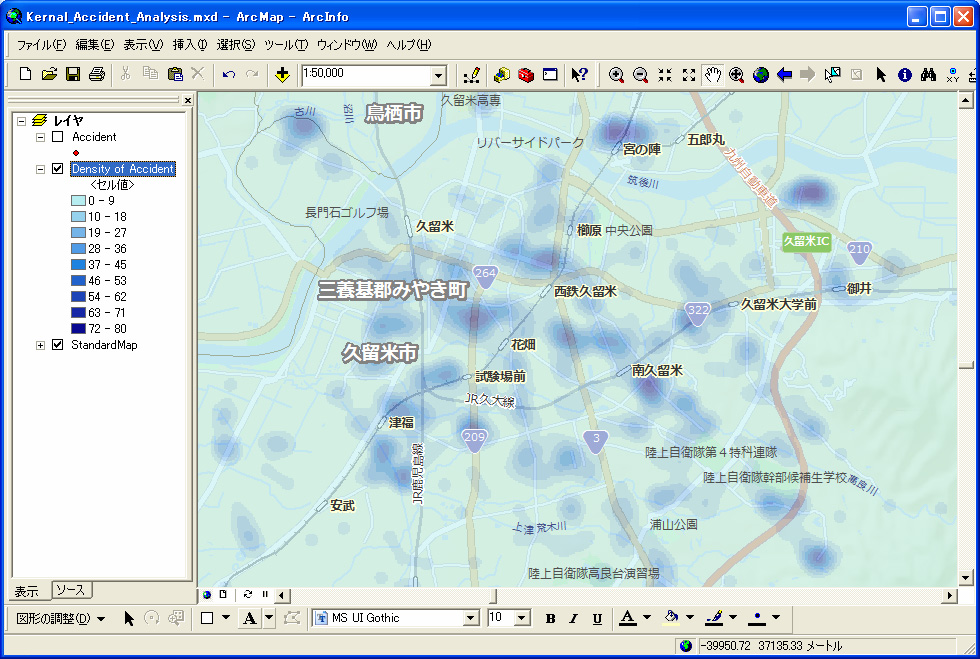Select the Pan hand tool
980x659 pixels.
click(712, 74)
